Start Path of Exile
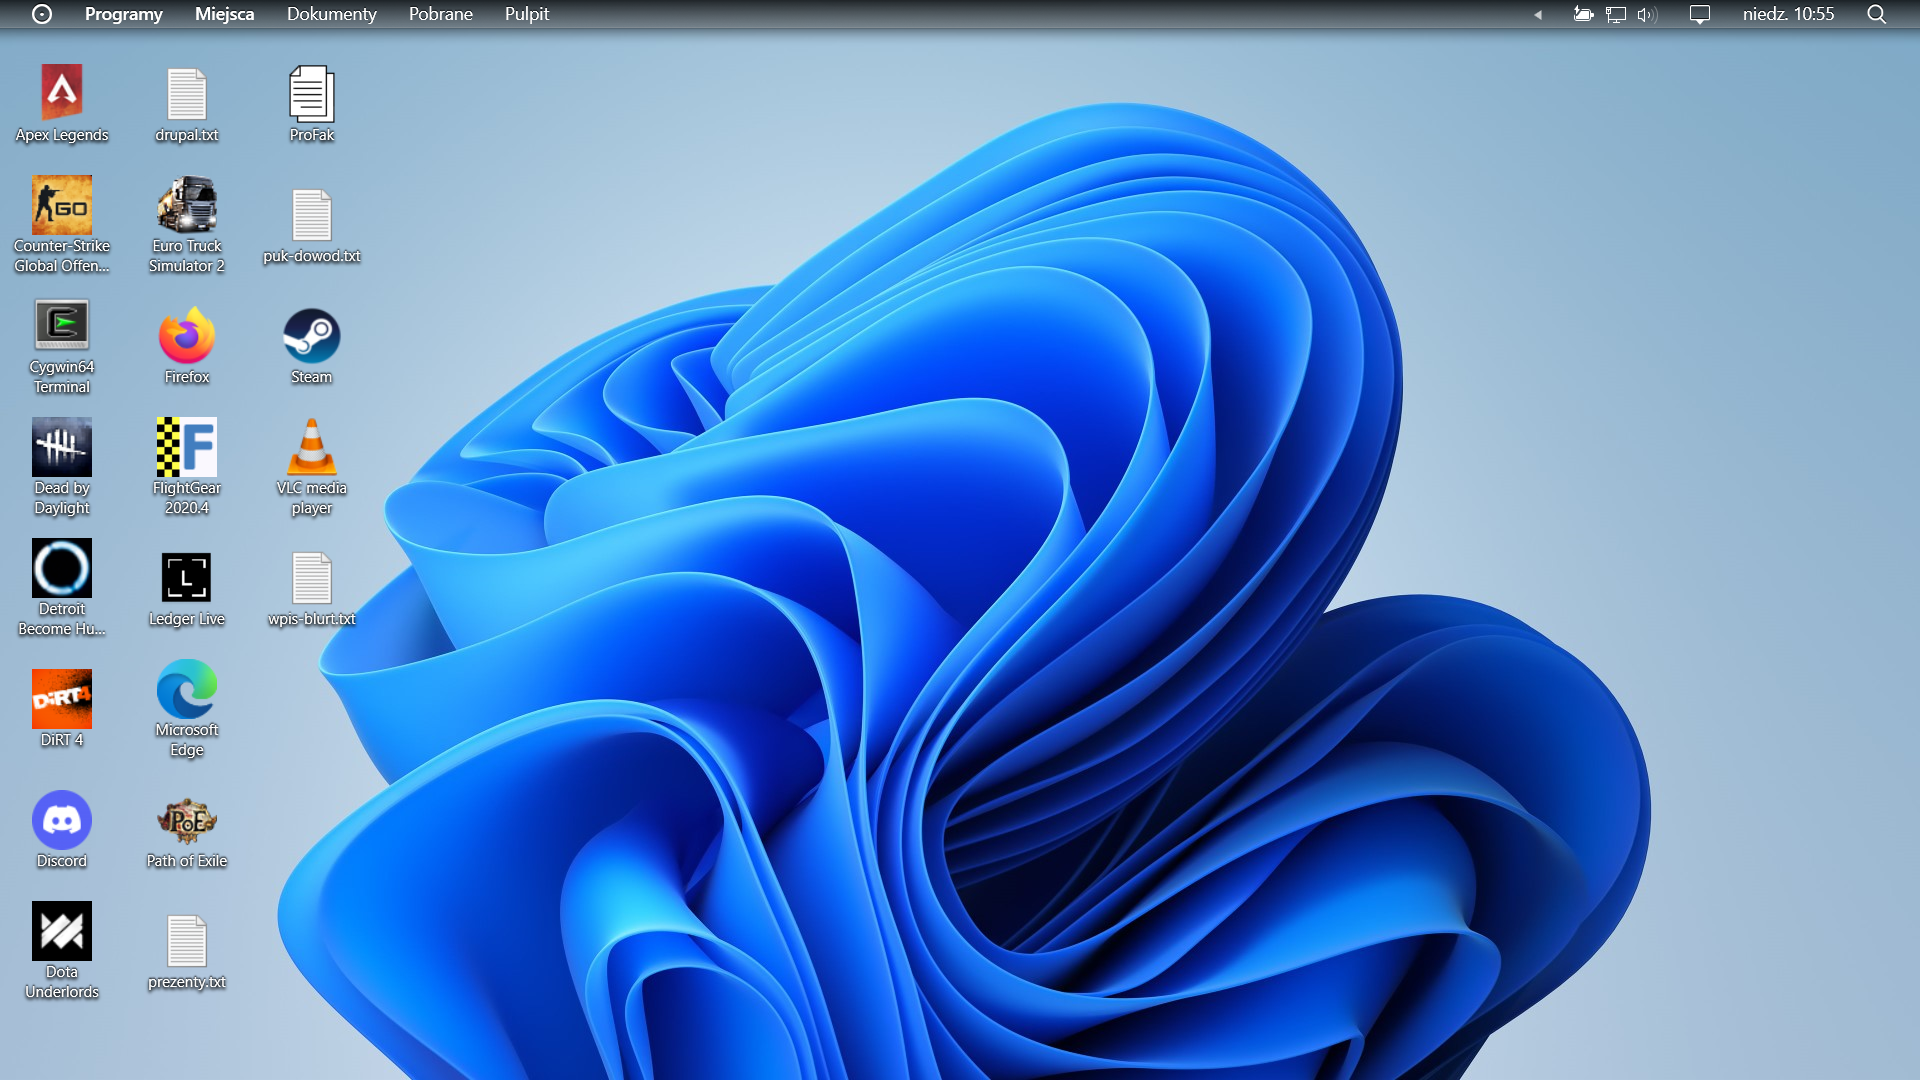1920x1080 pixels. pyautogui.click(x=186, y=820)
